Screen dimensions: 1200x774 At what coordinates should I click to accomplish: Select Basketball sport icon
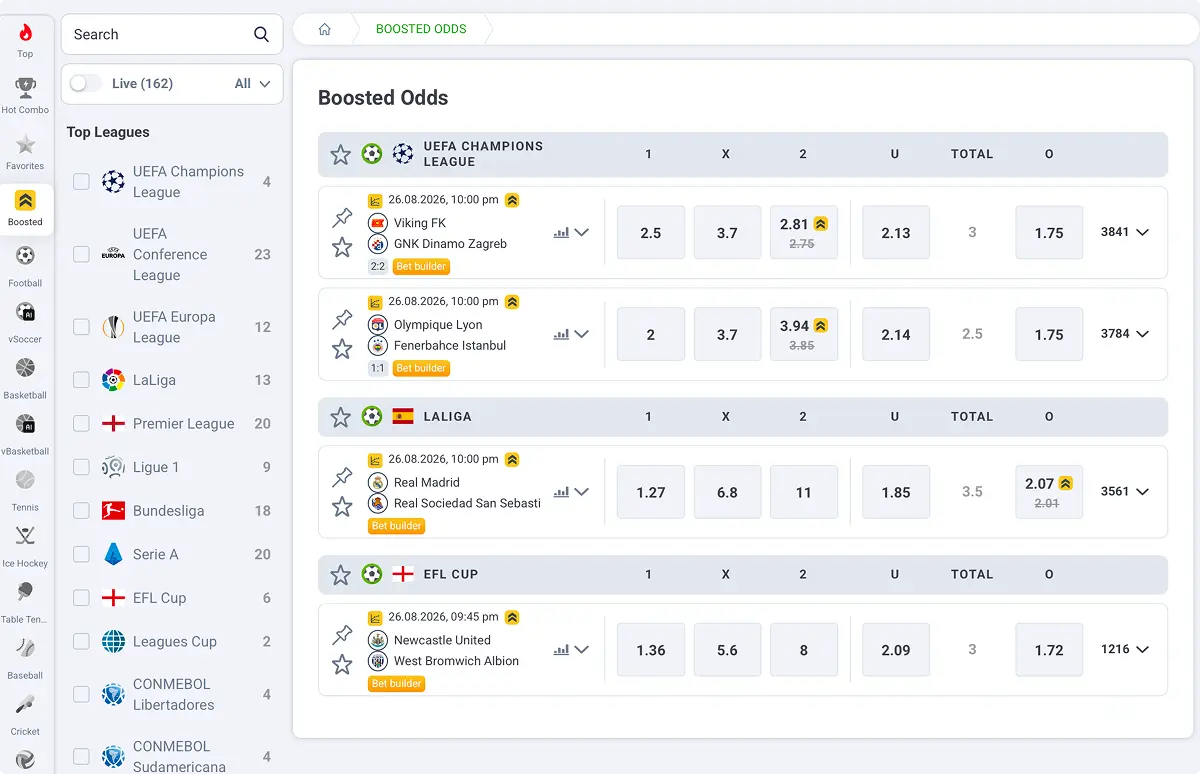[x=25, y=368]
